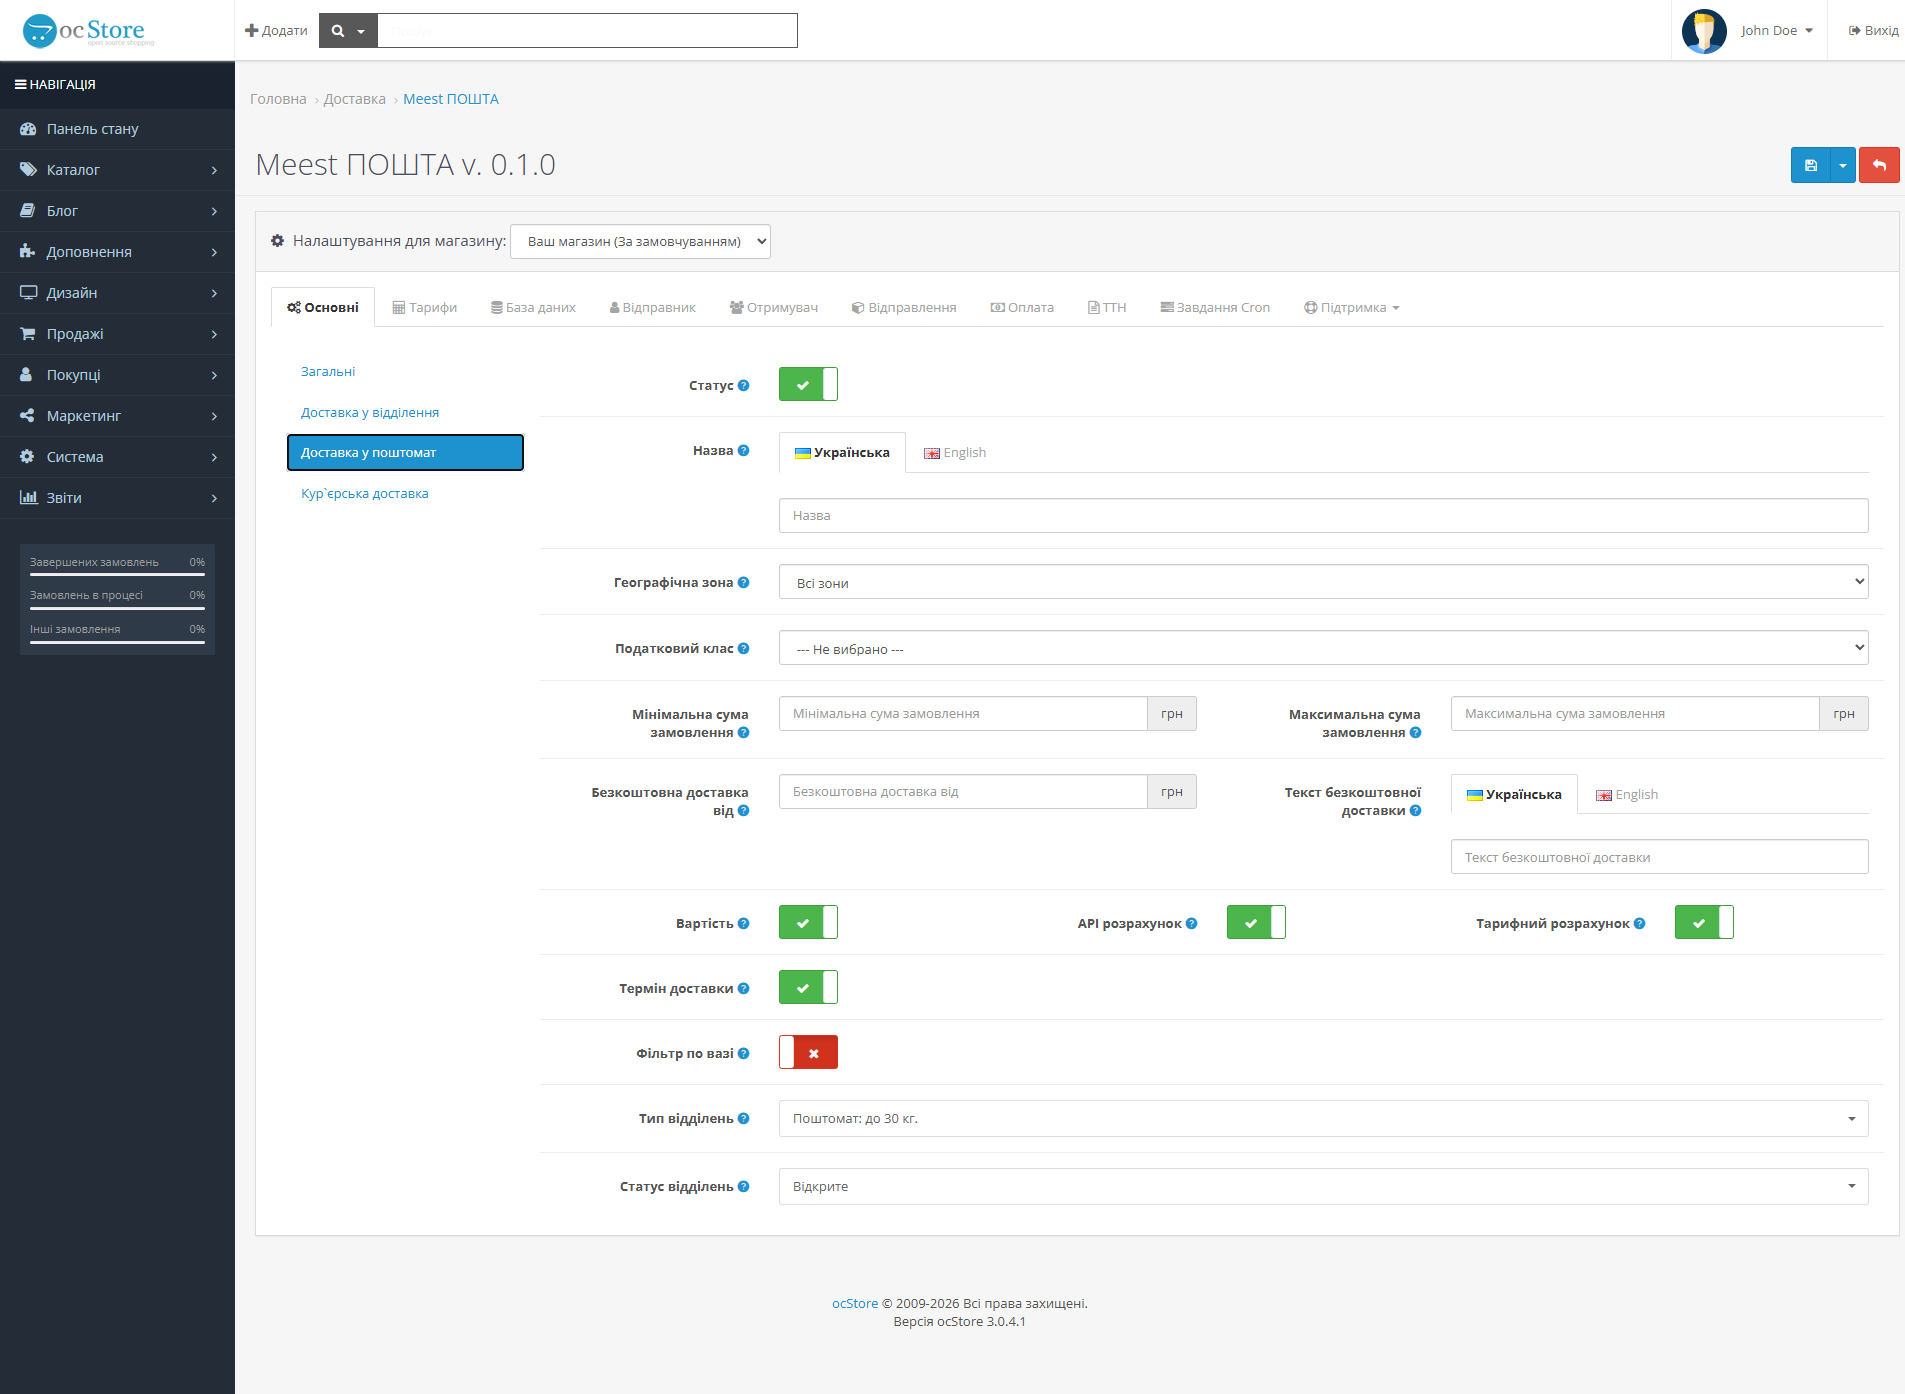
Task: Expand the Покупці sidebar menu
Action: 117,375
